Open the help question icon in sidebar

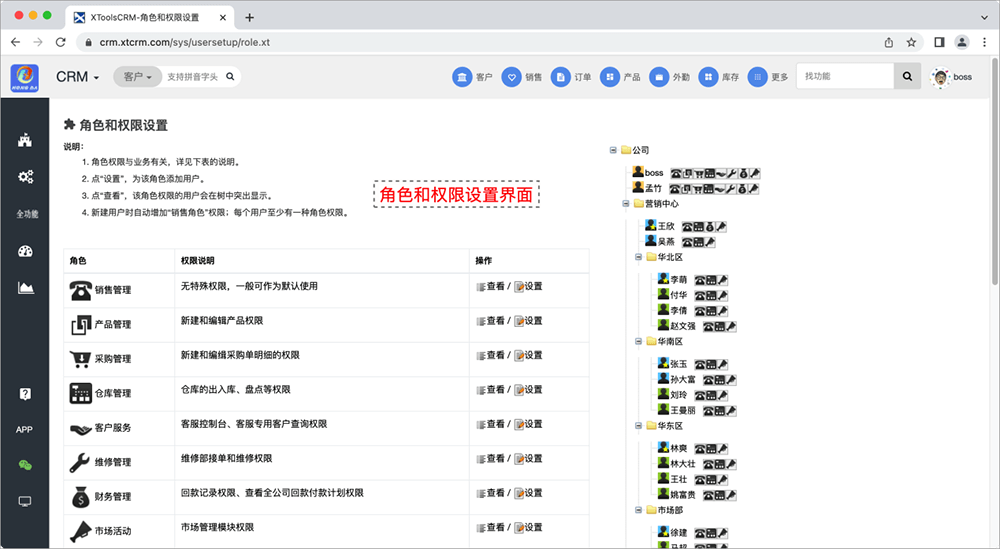tap(25, 393)
